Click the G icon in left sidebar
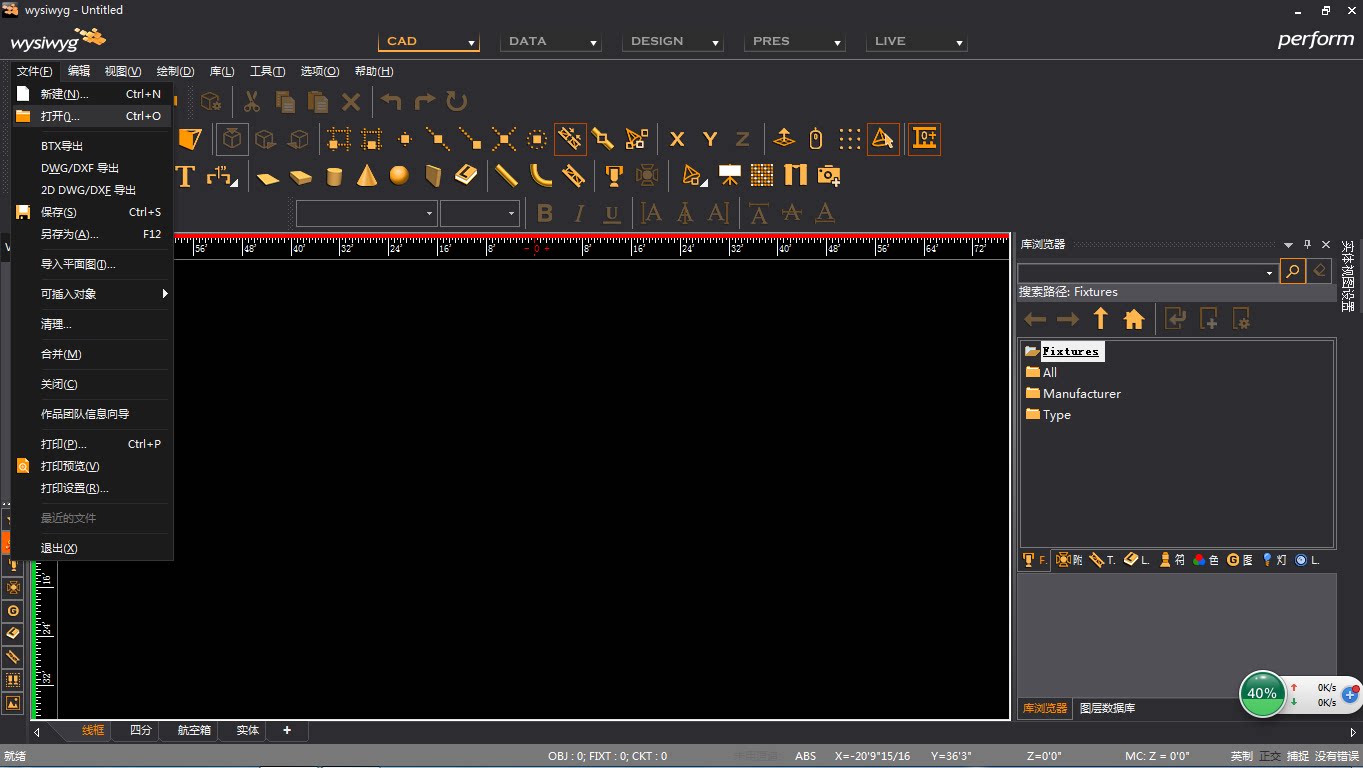The height and width of the screenshot is (768, 1363). [x=13, y=610]
